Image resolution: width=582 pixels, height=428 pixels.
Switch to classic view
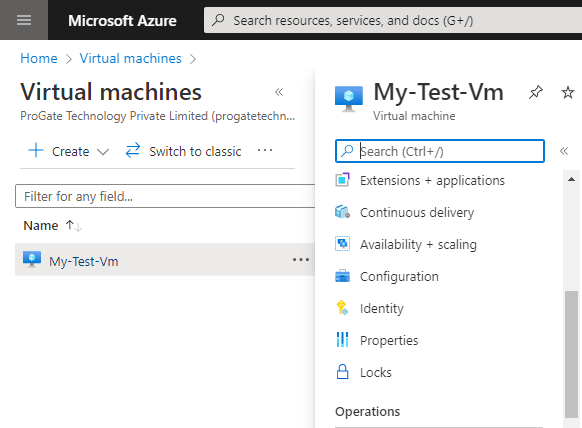coord(183,151)
